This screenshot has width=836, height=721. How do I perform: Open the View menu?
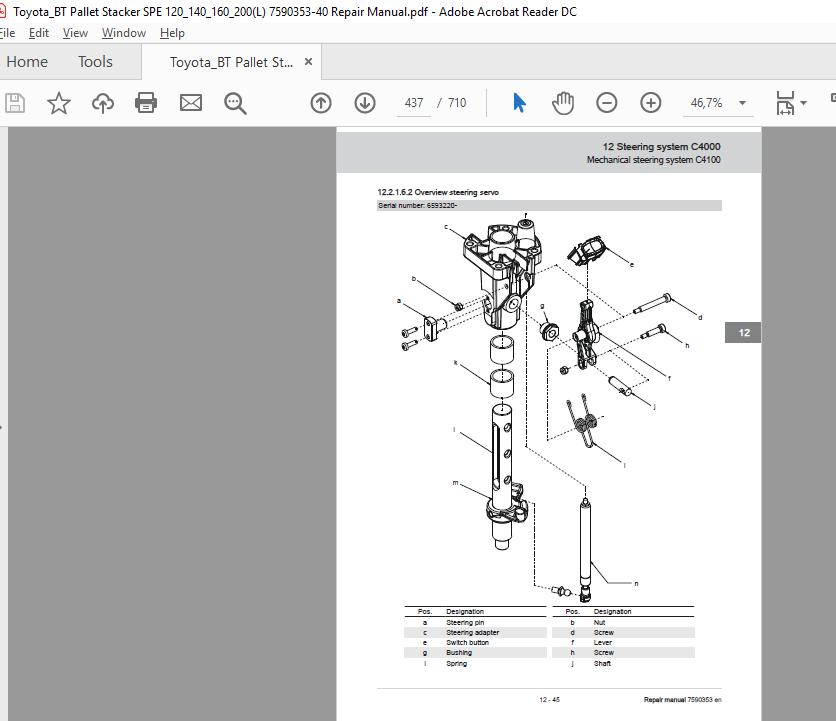click(x=75, y=32)
